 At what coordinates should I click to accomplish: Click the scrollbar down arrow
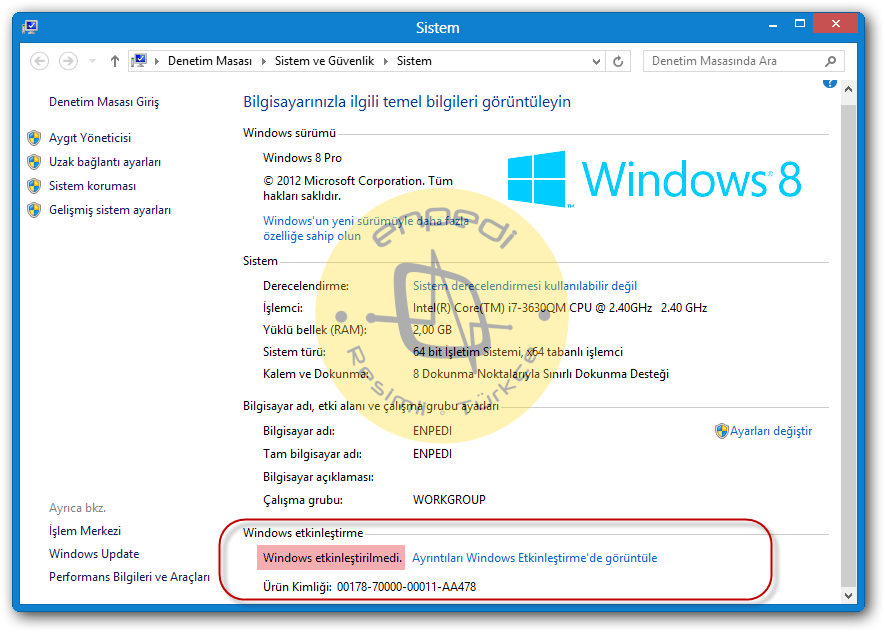point(848,595)
